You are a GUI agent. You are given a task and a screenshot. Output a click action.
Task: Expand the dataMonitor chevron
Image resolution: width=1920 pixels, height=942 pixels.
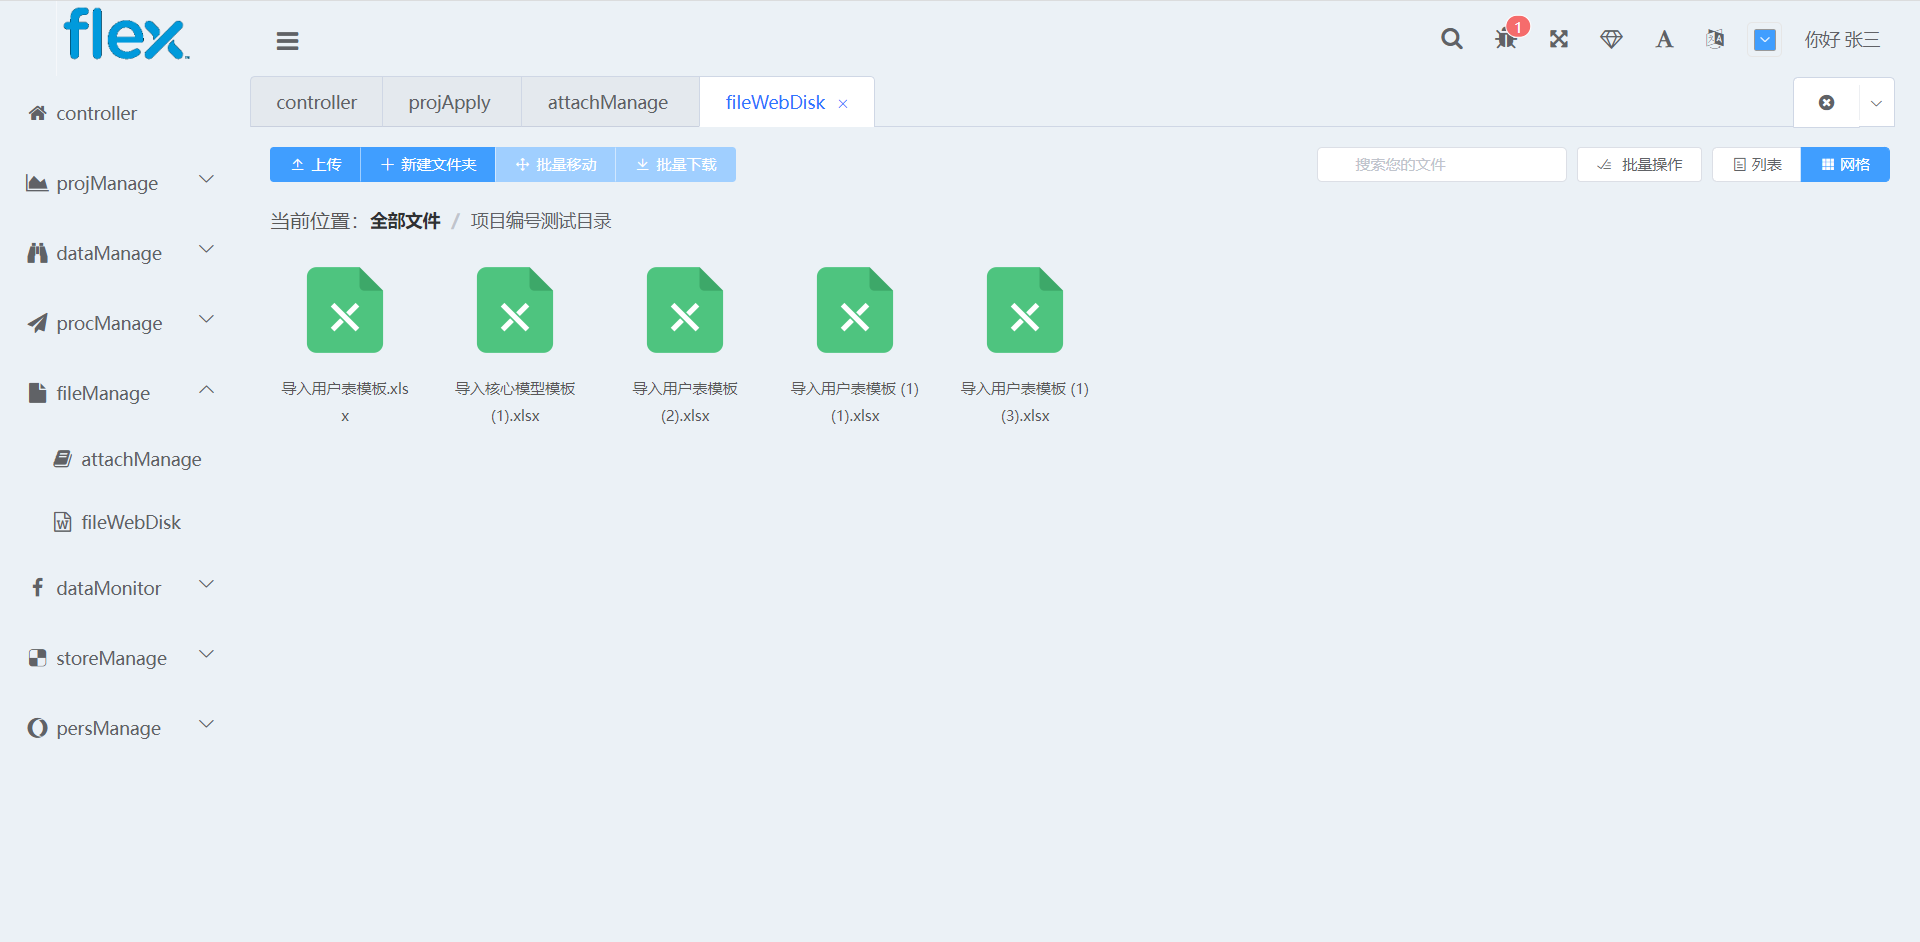point(207,585)
